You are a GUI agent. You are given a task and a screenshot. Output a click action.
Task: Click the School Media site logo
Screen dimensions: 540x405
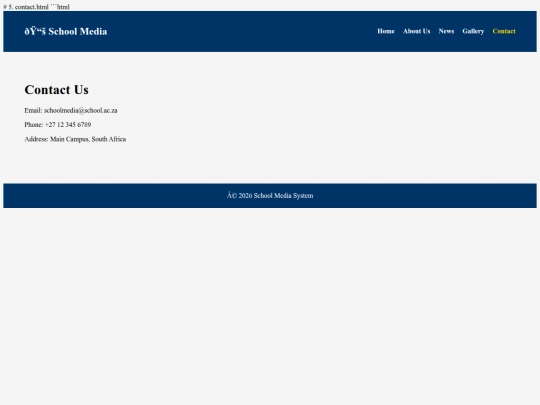pos(65,31)
